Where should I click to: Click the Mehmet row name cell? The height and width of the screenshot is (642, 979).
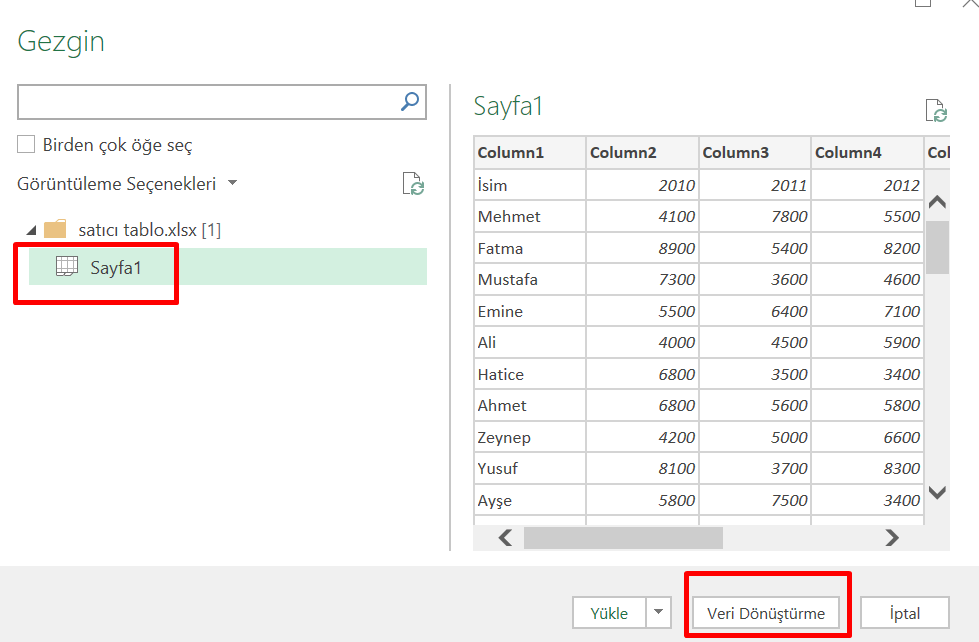(x=530, y=216)
